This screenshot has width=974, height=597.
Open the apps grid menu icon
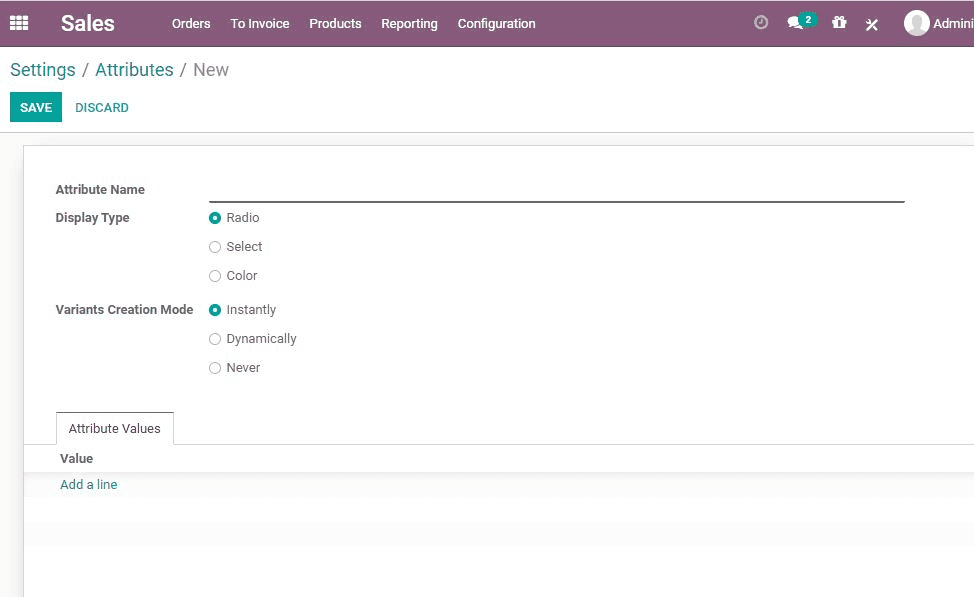pos(19,23)
